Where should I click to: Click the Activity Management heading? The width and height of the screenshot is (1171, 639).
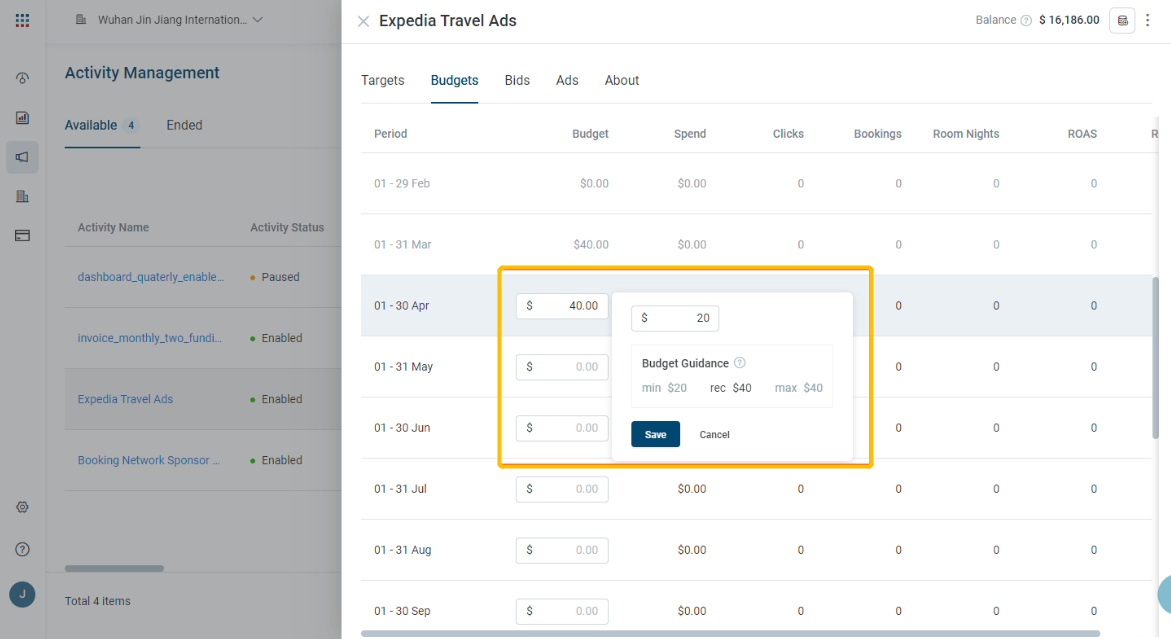tap(142, 73)
